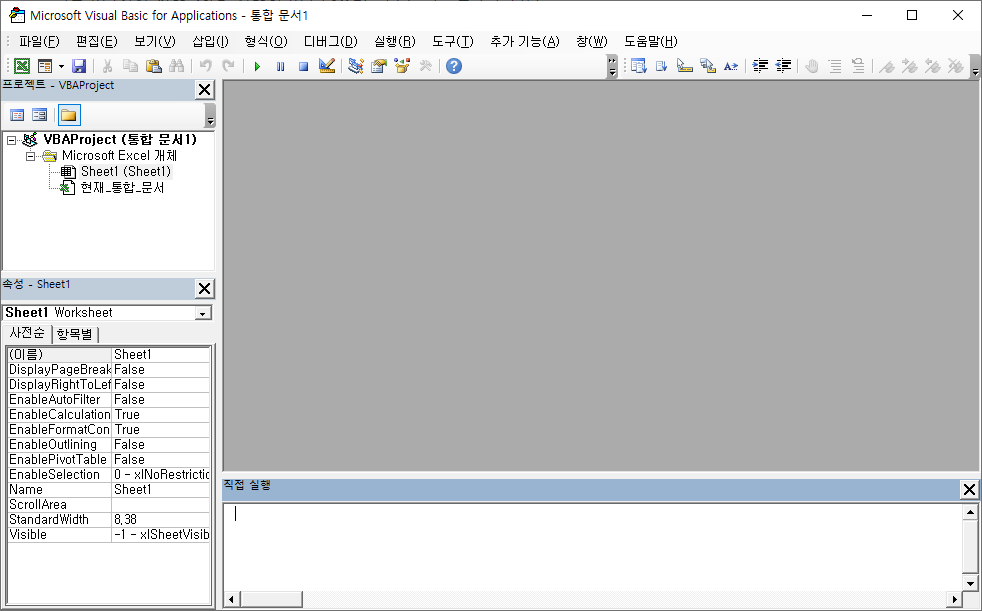Open the 디버그(D) menu
This screenshot has height=611, width=982.
pos(331,41)
